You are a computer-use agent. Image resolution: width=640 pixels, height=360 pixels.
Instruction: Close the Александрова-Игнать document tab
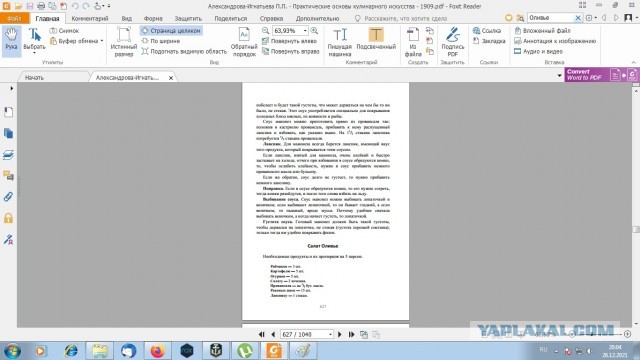pyautogui.click(x=171, y=78)
